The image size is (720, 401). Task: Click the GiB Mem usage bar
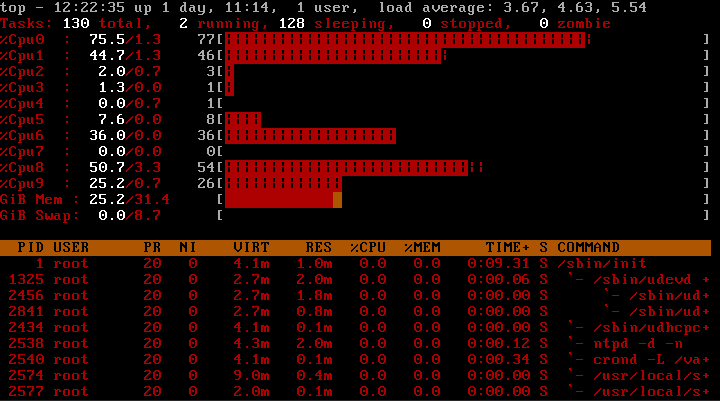[x=283, y=200]
